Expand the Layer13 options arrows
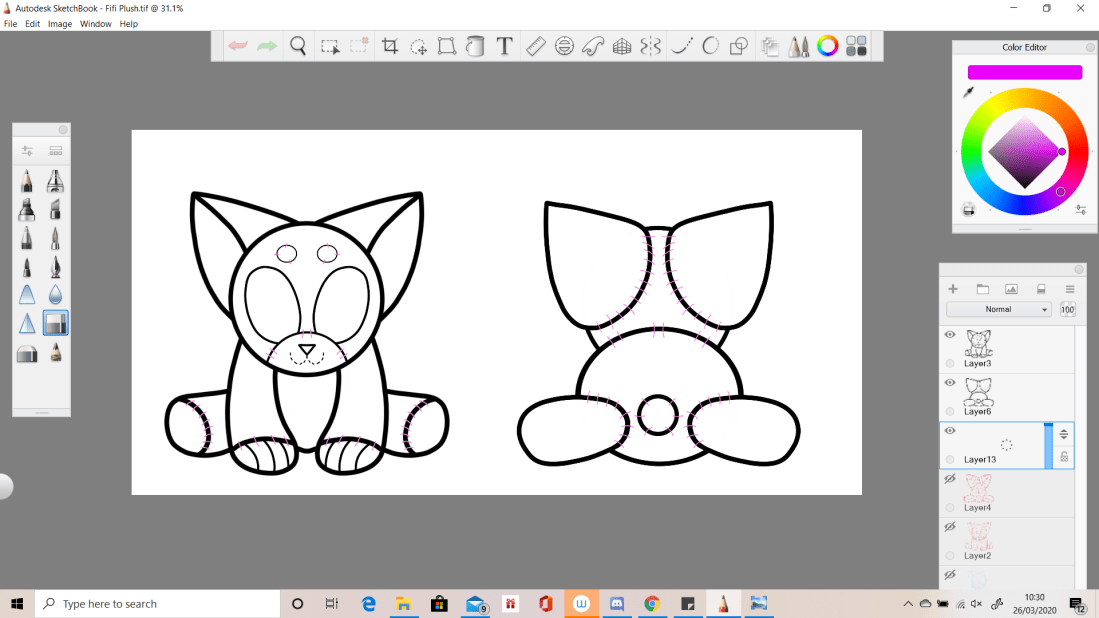This screenshot has height=618, width=1099. click(1064, 434)
